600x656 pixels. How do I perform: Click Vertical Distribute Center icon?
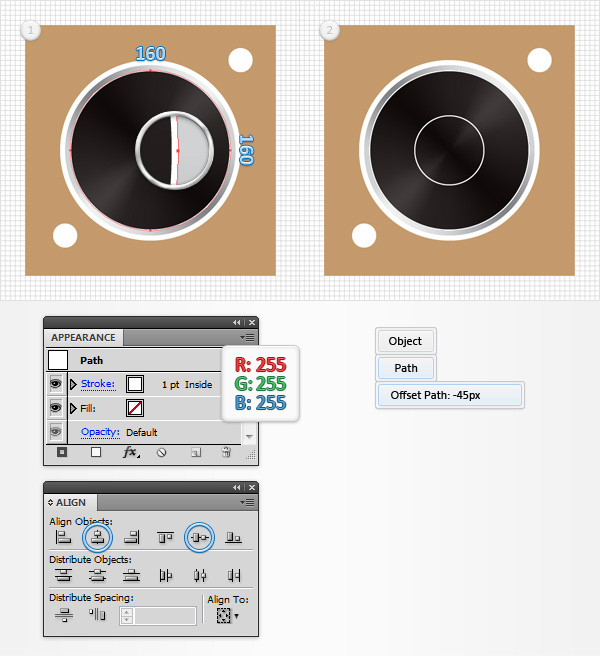click(97, 576)
